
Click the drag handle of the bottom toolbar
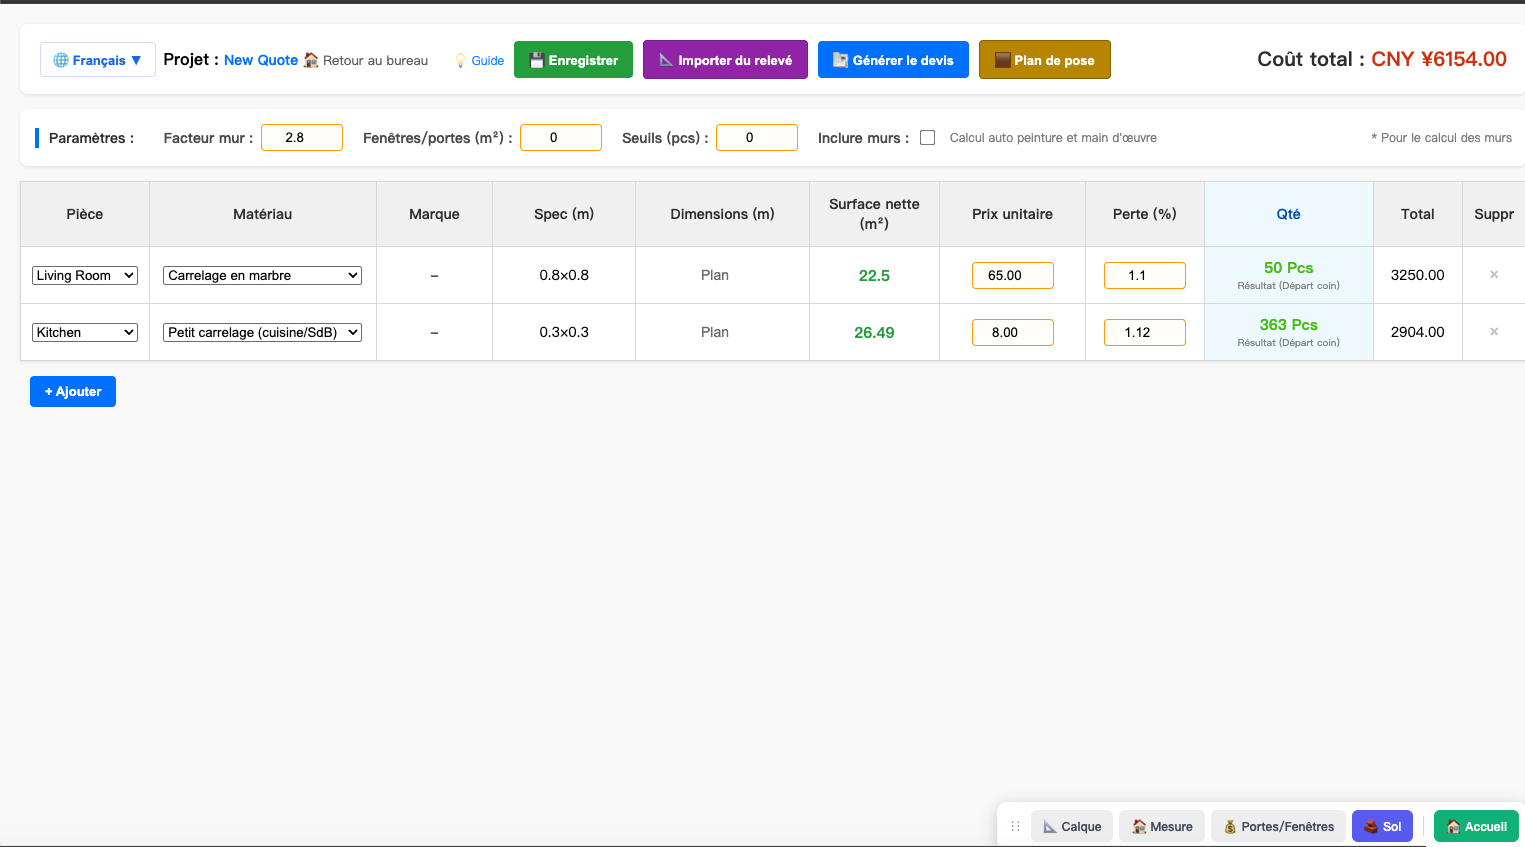coord(1015,827)
